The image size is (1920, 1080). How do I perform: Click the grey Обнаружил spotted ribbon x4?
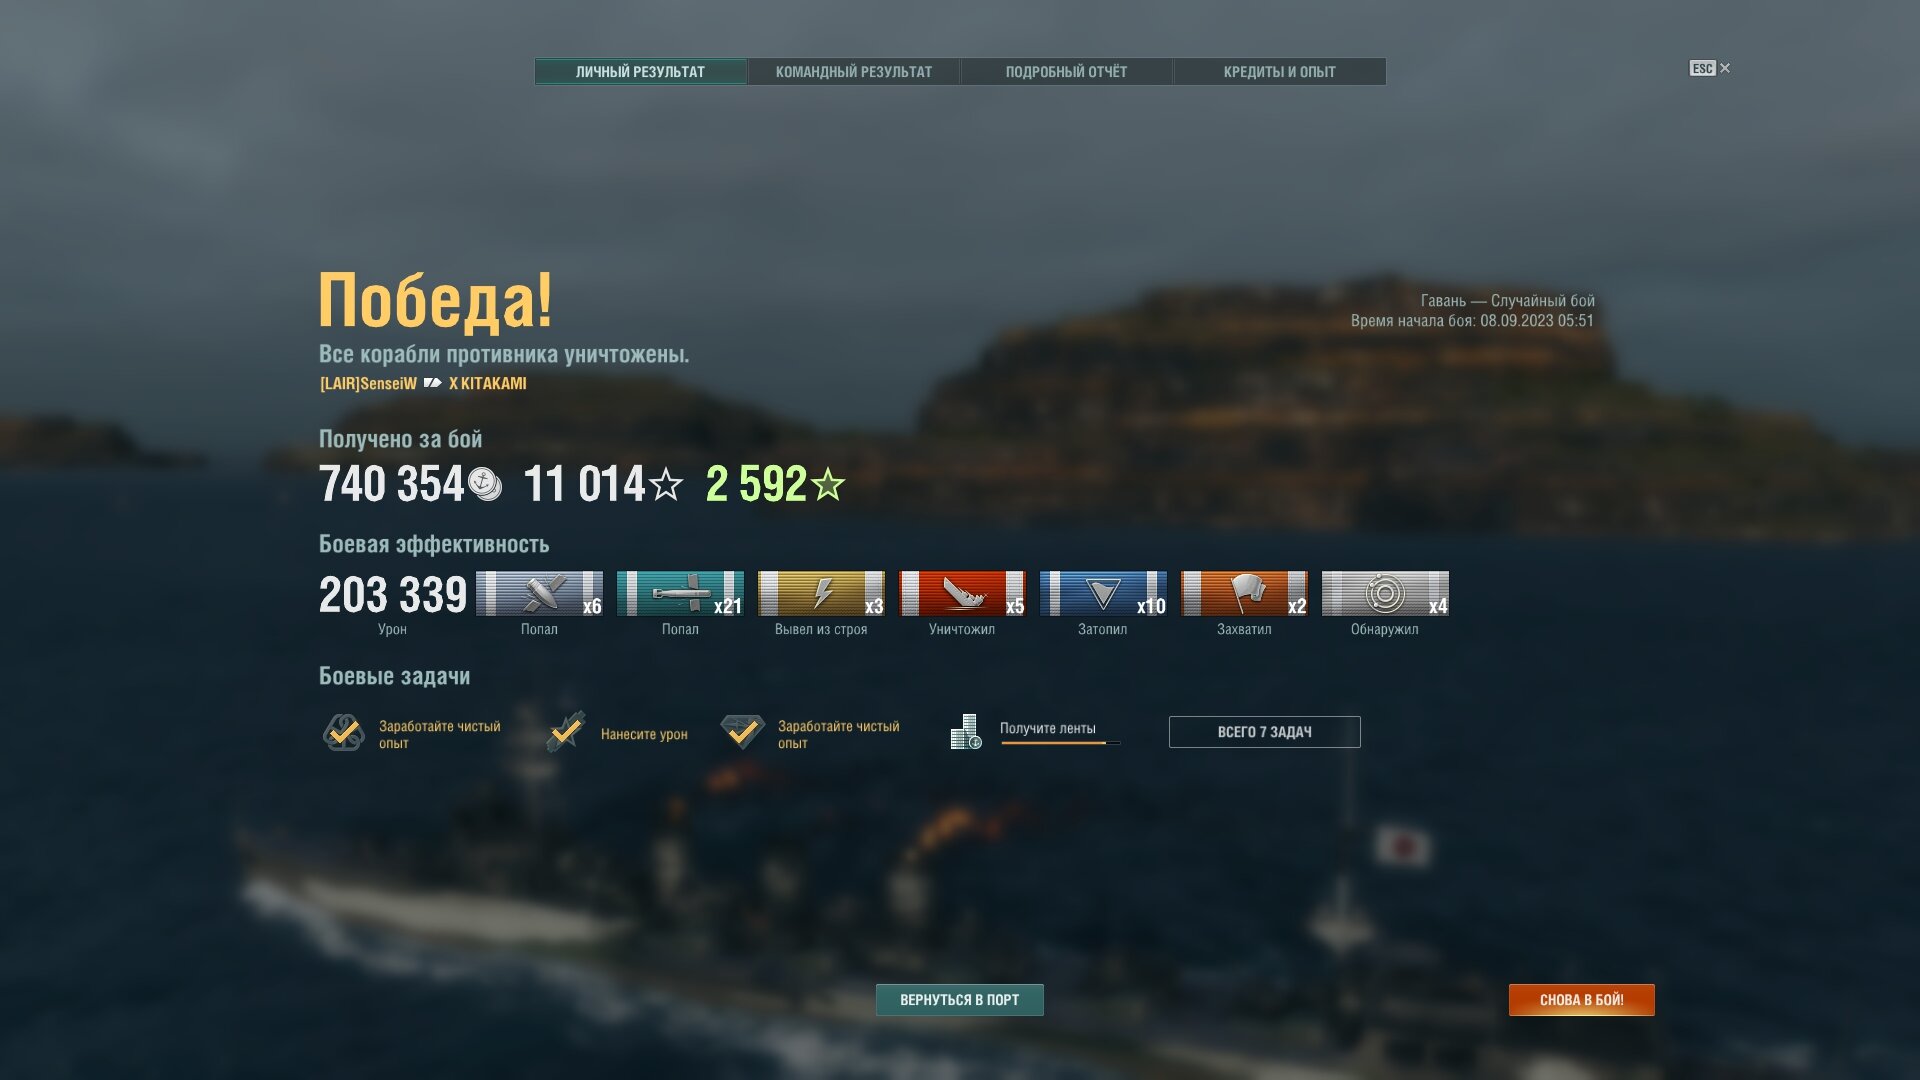1385,593
